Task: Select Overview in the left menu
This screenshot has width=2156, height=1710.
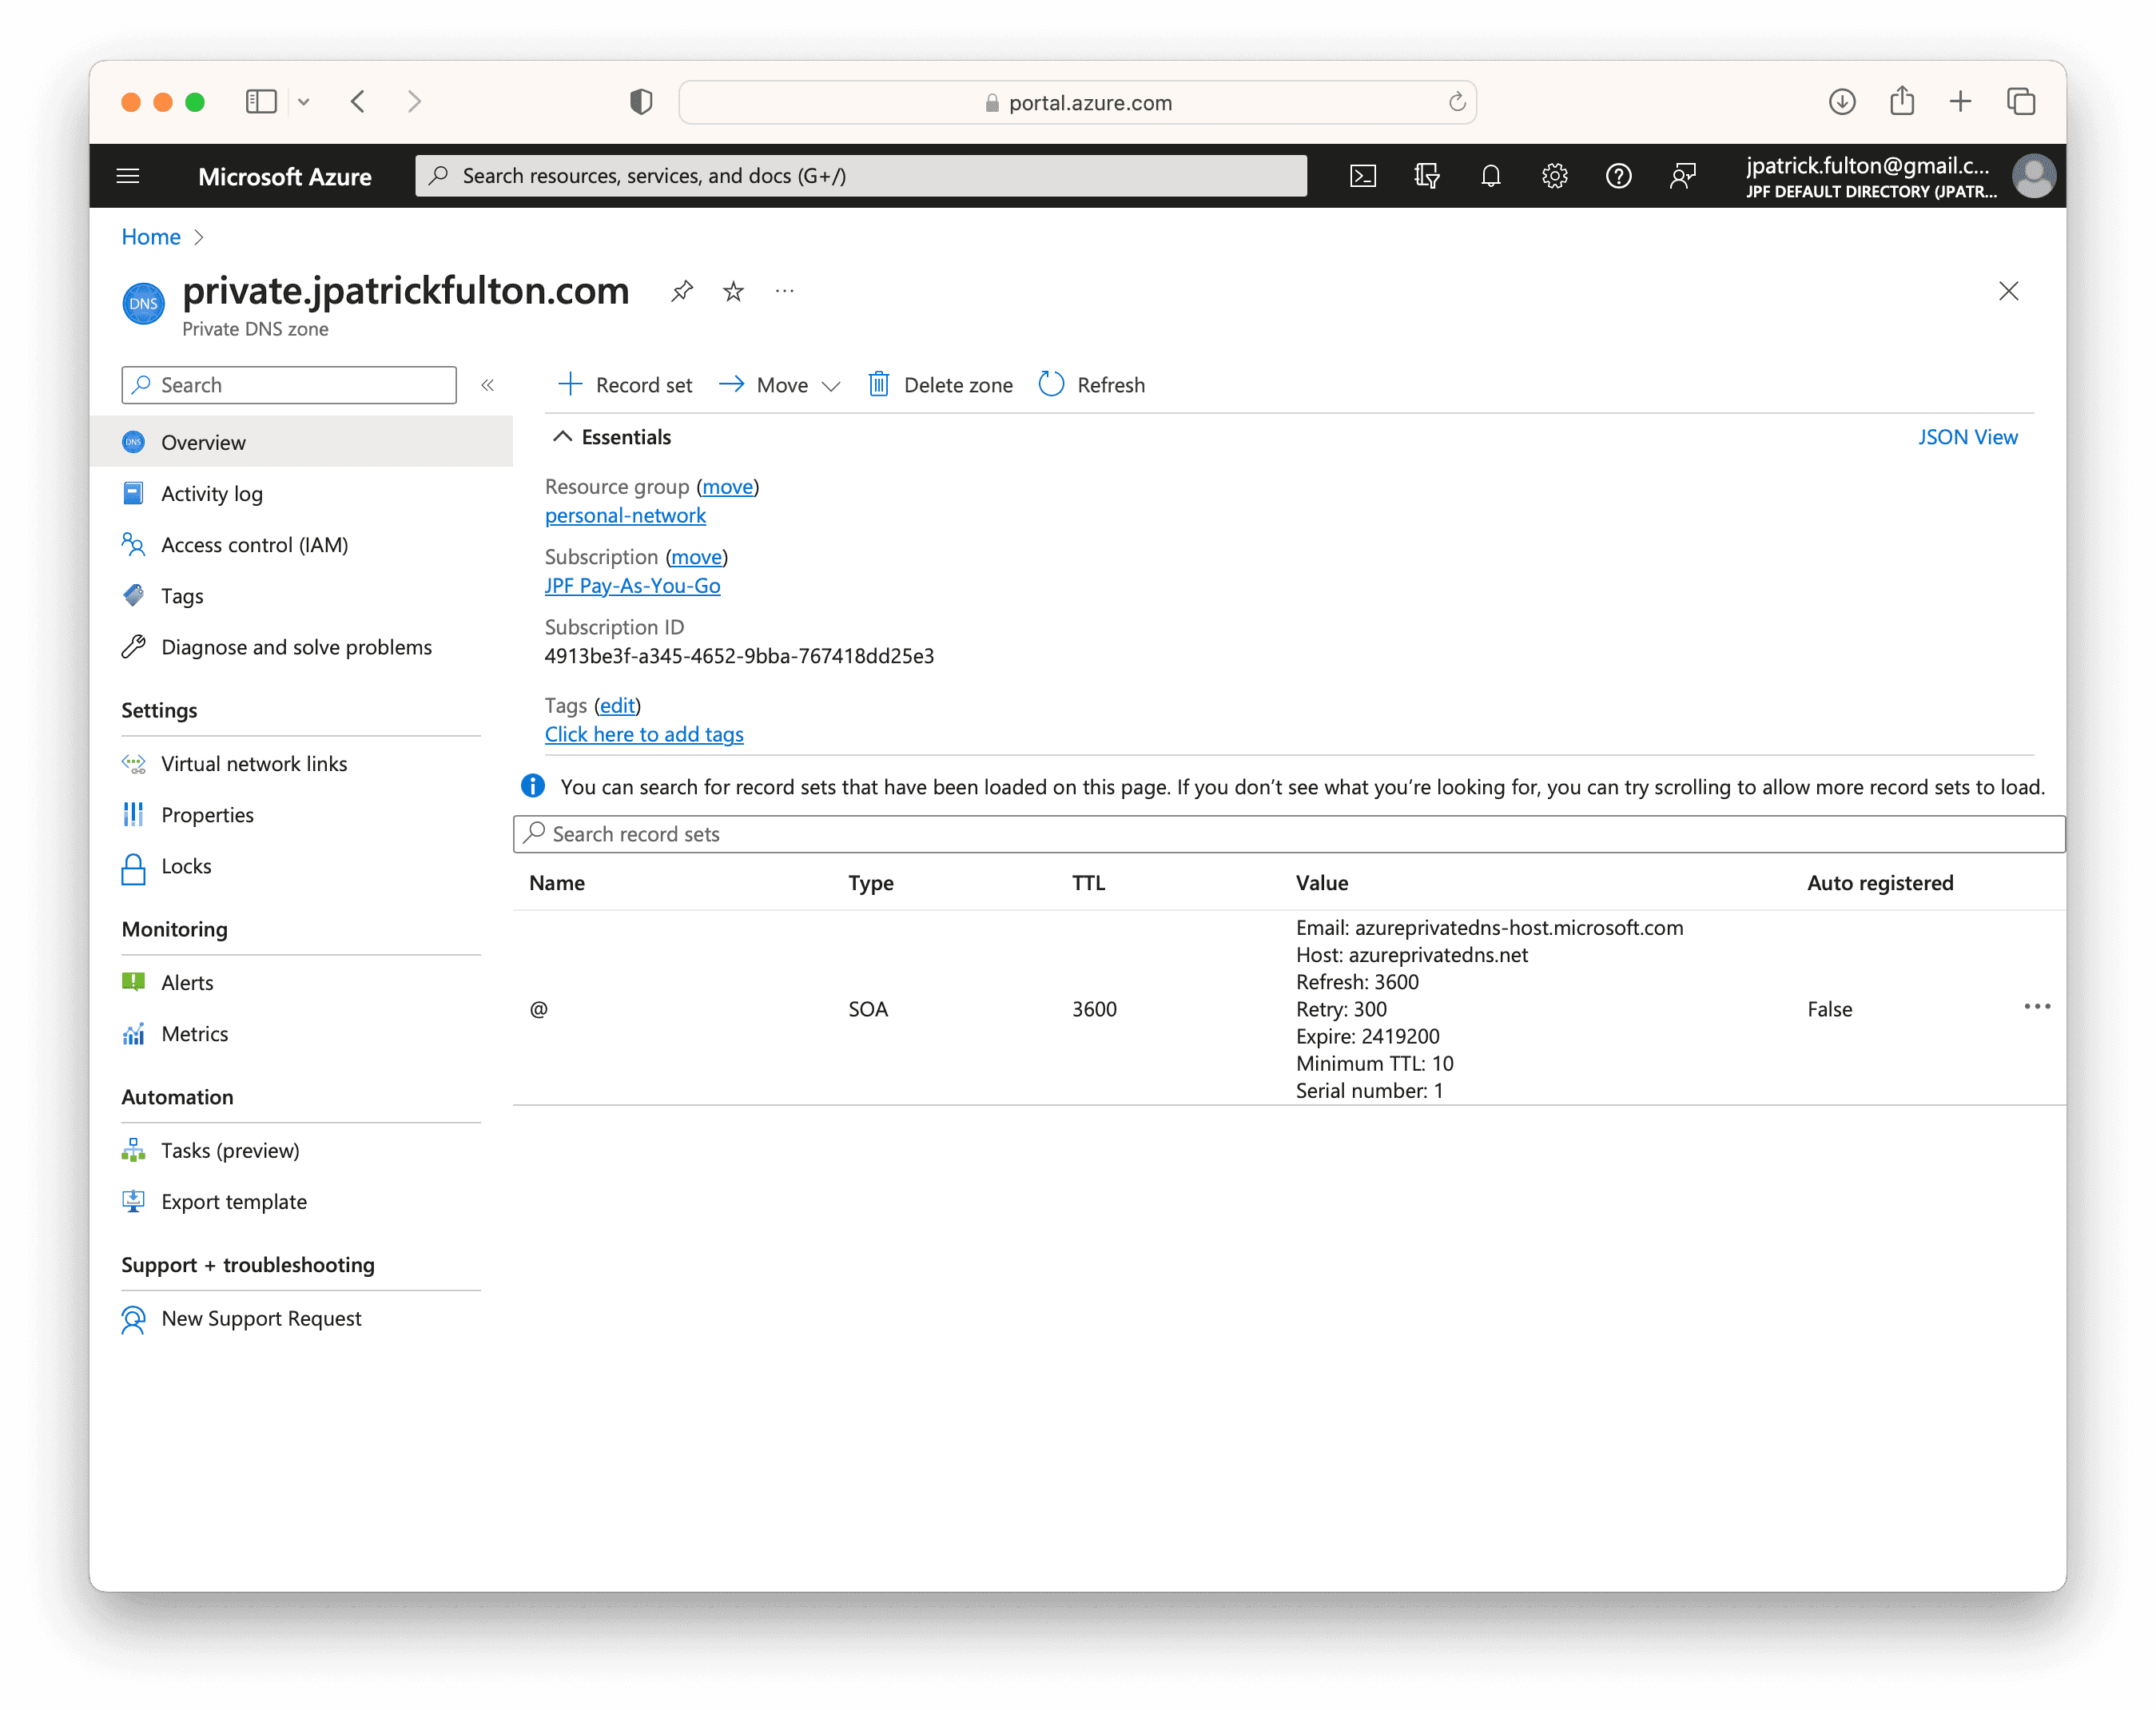Action: pyautogui.click(x=301, y=442)
